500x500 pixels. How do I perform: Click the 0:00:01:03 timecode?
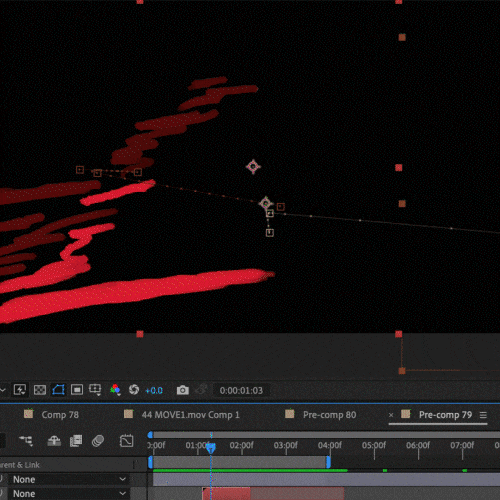tap(241, 390)
